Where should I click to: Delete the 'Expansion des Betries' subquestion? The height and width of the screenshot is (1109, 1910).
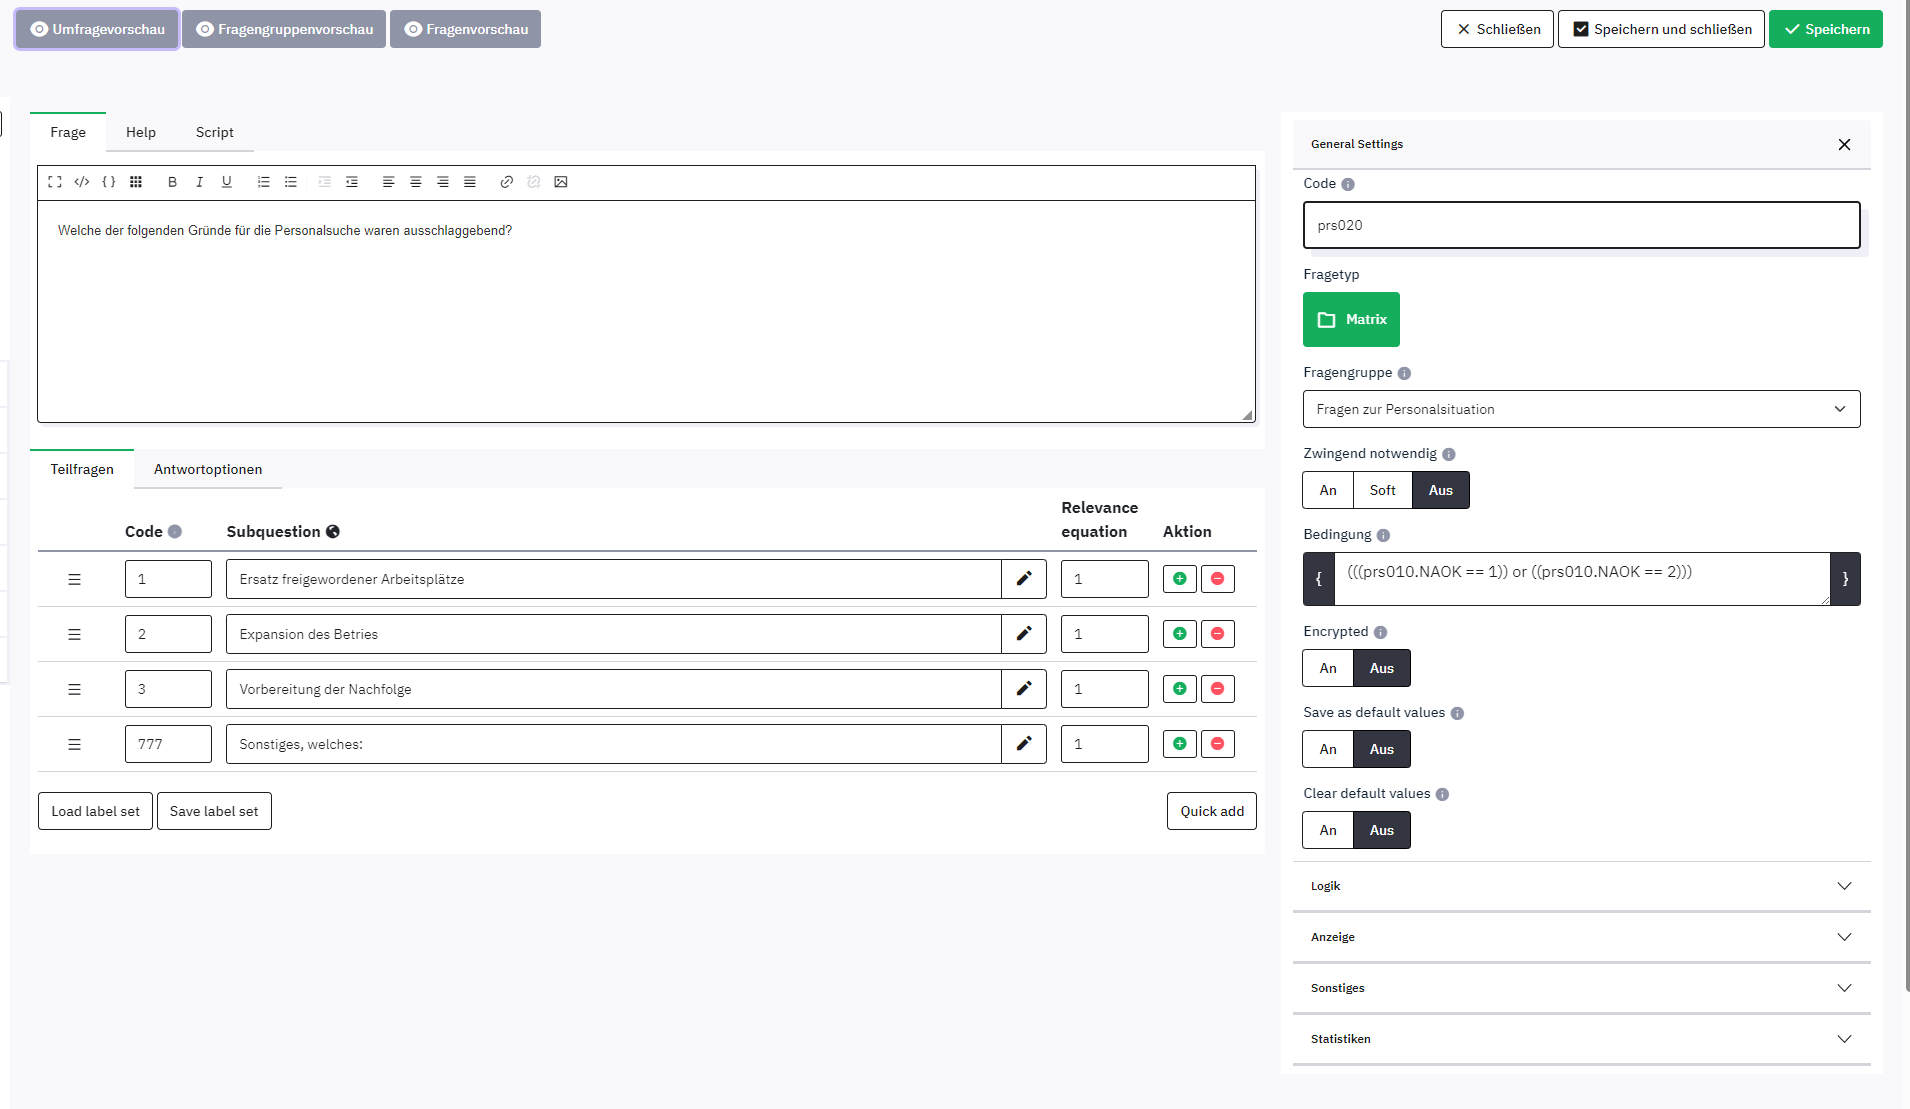pyautogui.click(x=1218, y=634)
